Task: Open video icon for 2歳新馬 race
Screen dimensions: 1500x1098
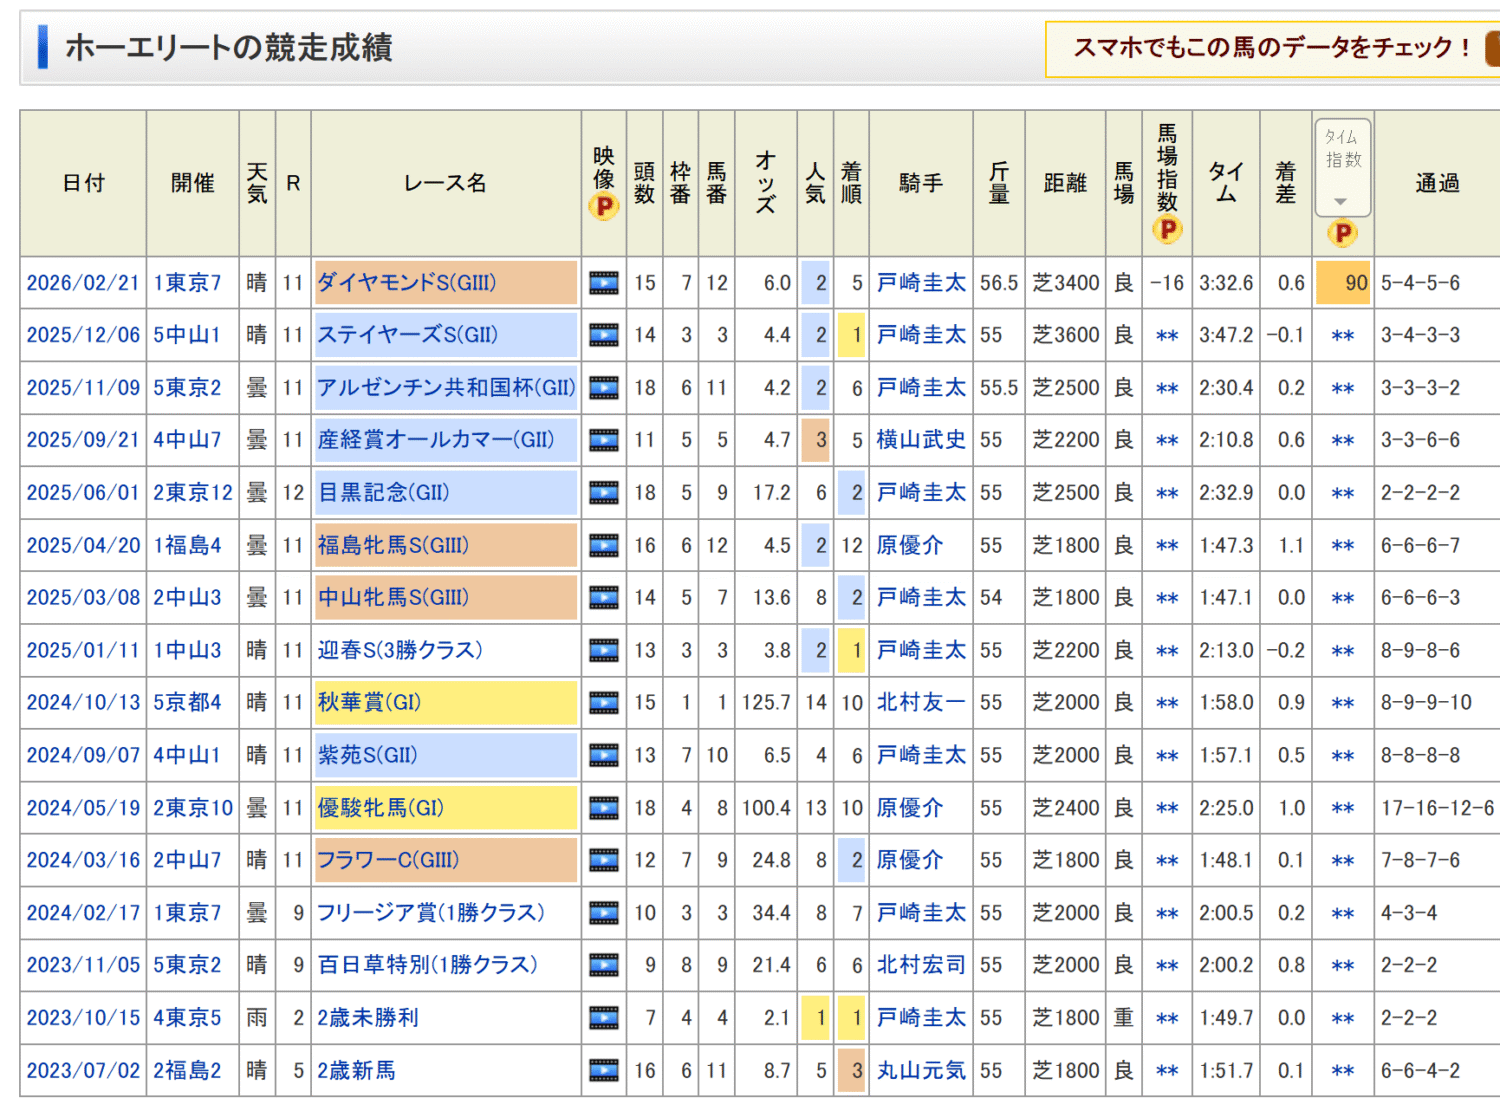Action: (603, 1071)
